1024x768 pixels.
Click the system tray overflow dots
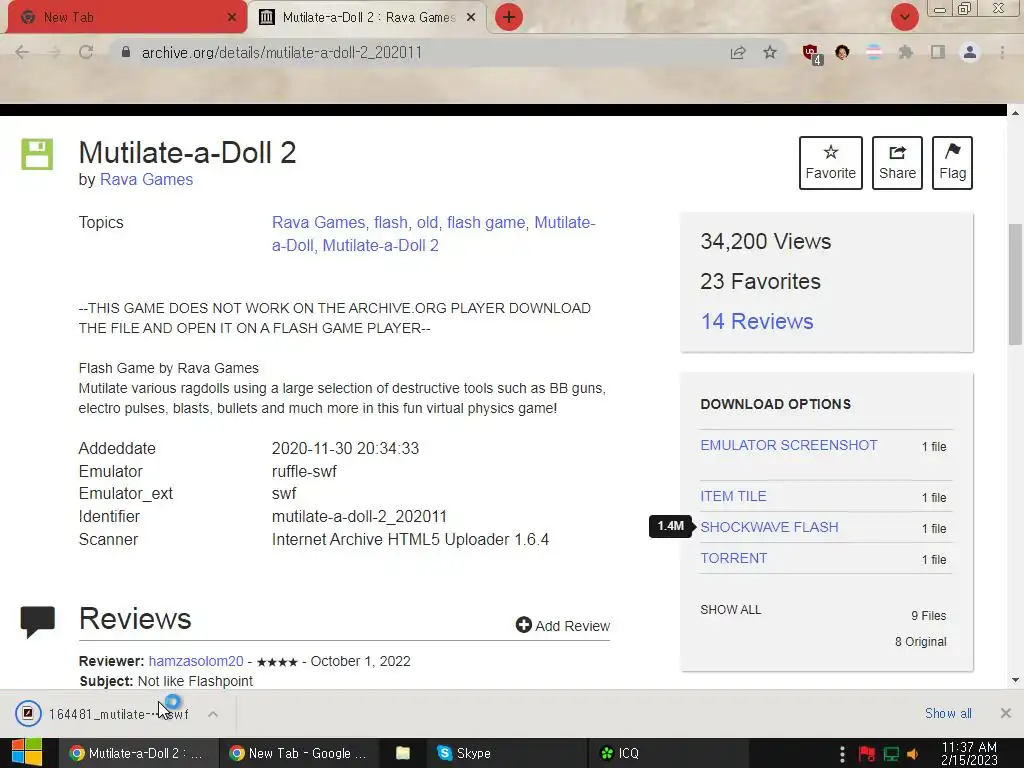pyautogui.click(x=842, y=753)
